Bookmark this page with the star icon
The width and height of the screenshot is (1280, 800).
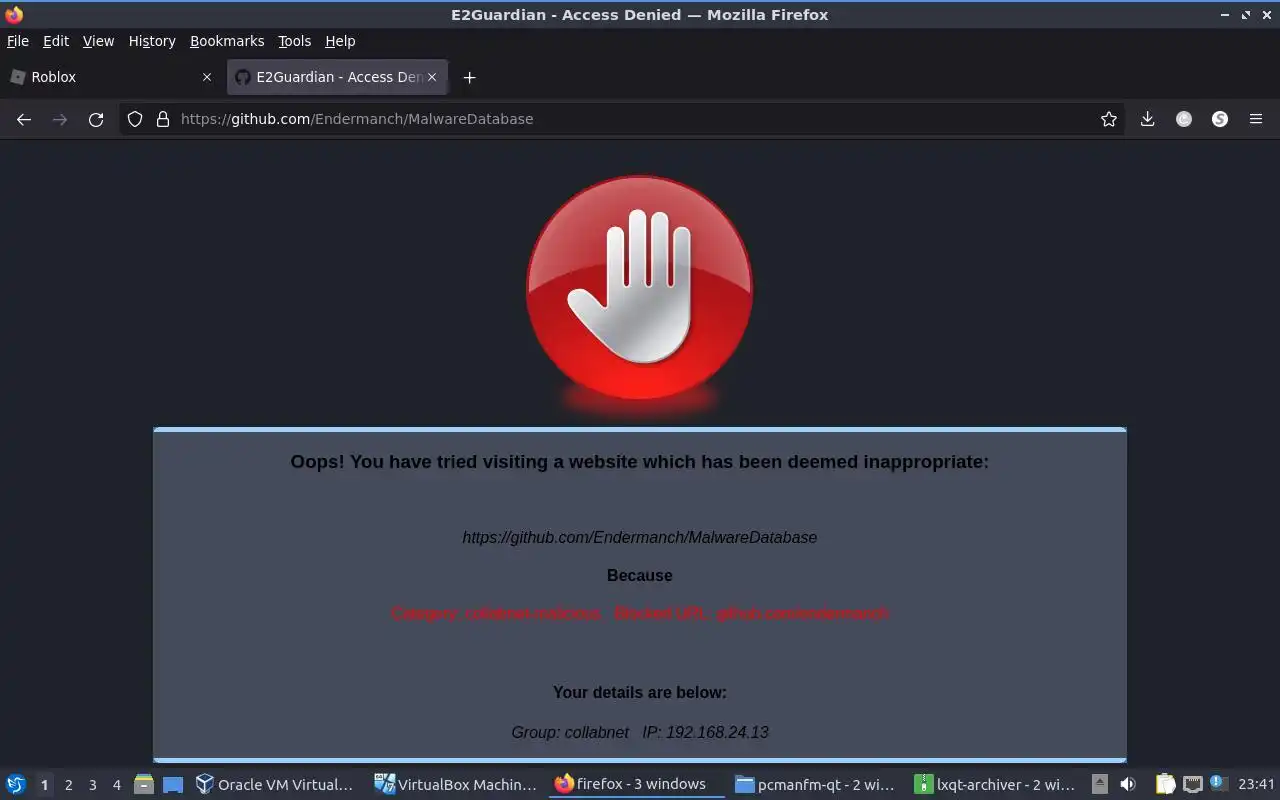coord(1108,119)
